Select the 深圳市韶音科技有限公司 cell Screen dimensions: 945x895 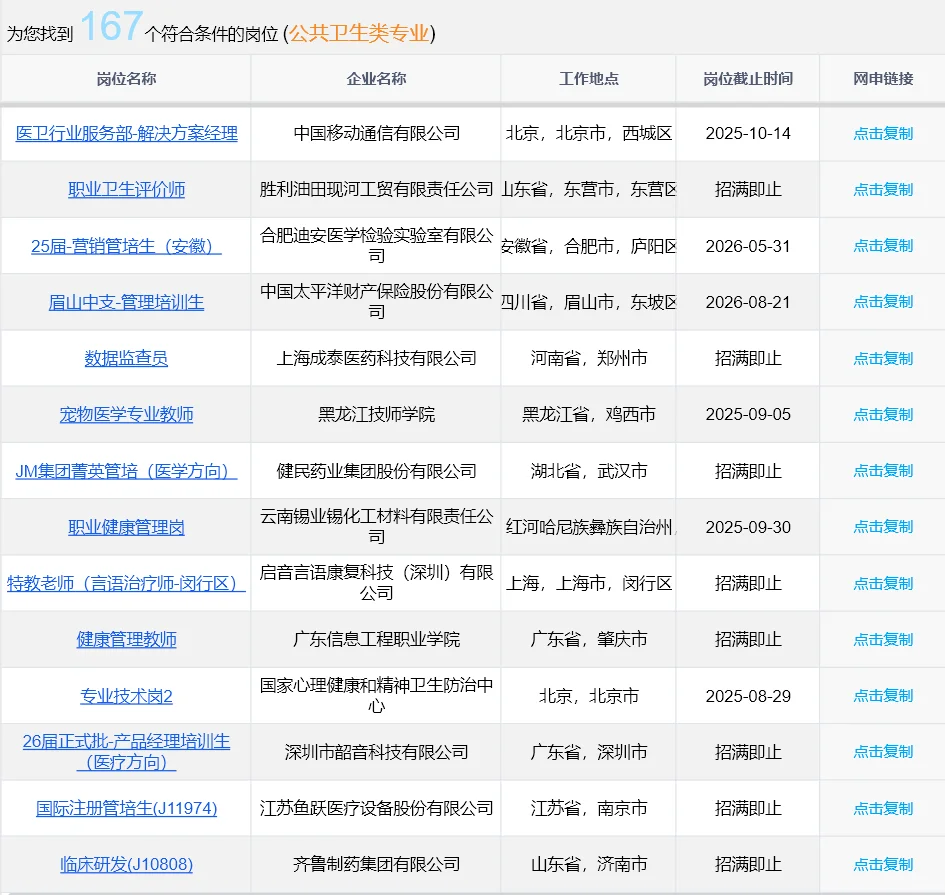tap(376, 752)
